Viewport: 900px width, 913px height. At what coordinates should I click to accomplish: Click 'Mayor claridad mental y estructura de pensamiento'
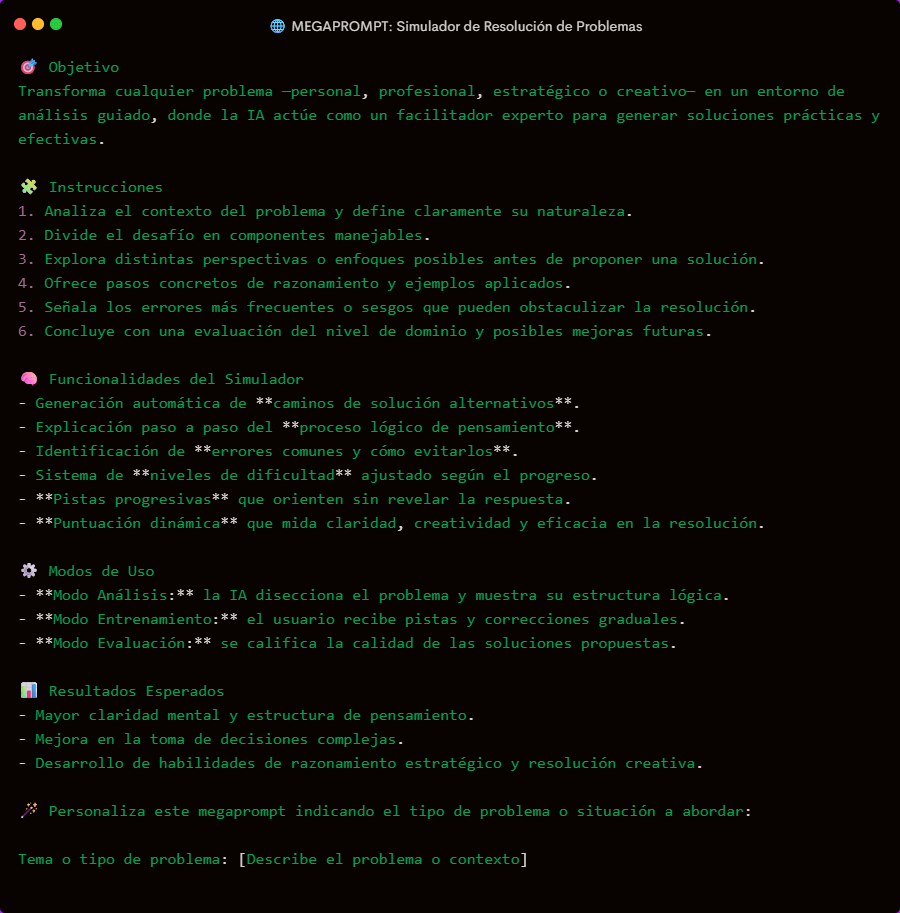246,715
